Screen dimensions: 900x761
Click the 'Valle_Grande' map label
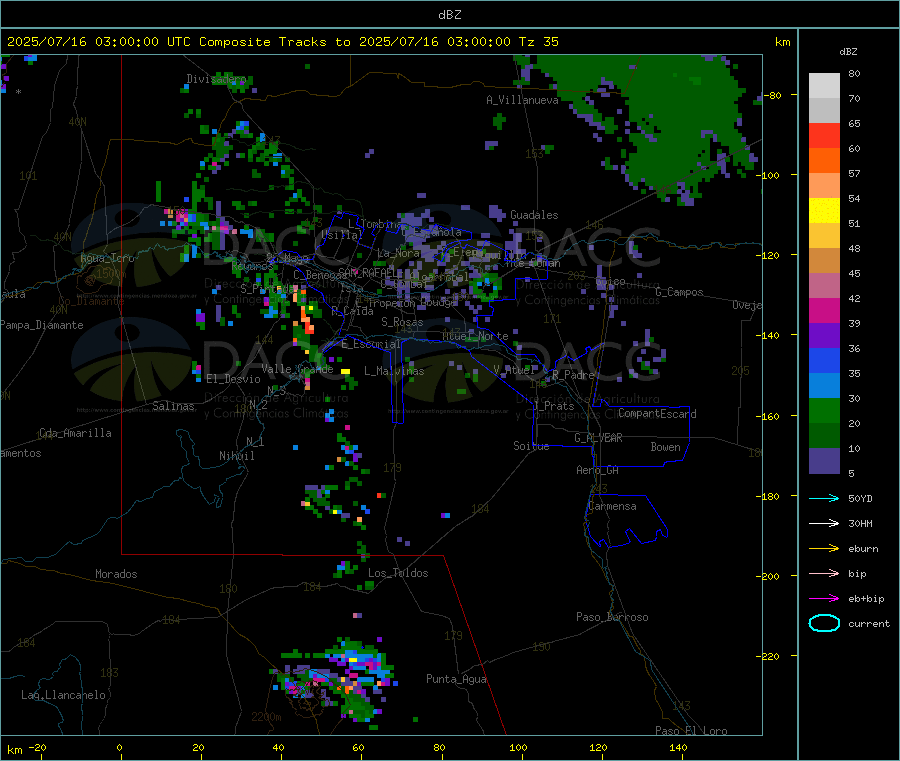point(297,368)
